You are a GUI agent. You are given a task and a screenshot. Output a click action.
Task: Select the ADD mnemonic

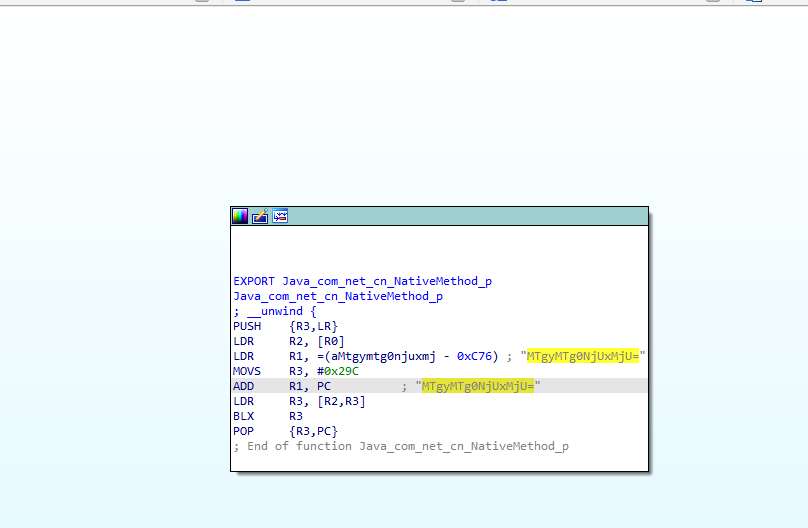243,386
